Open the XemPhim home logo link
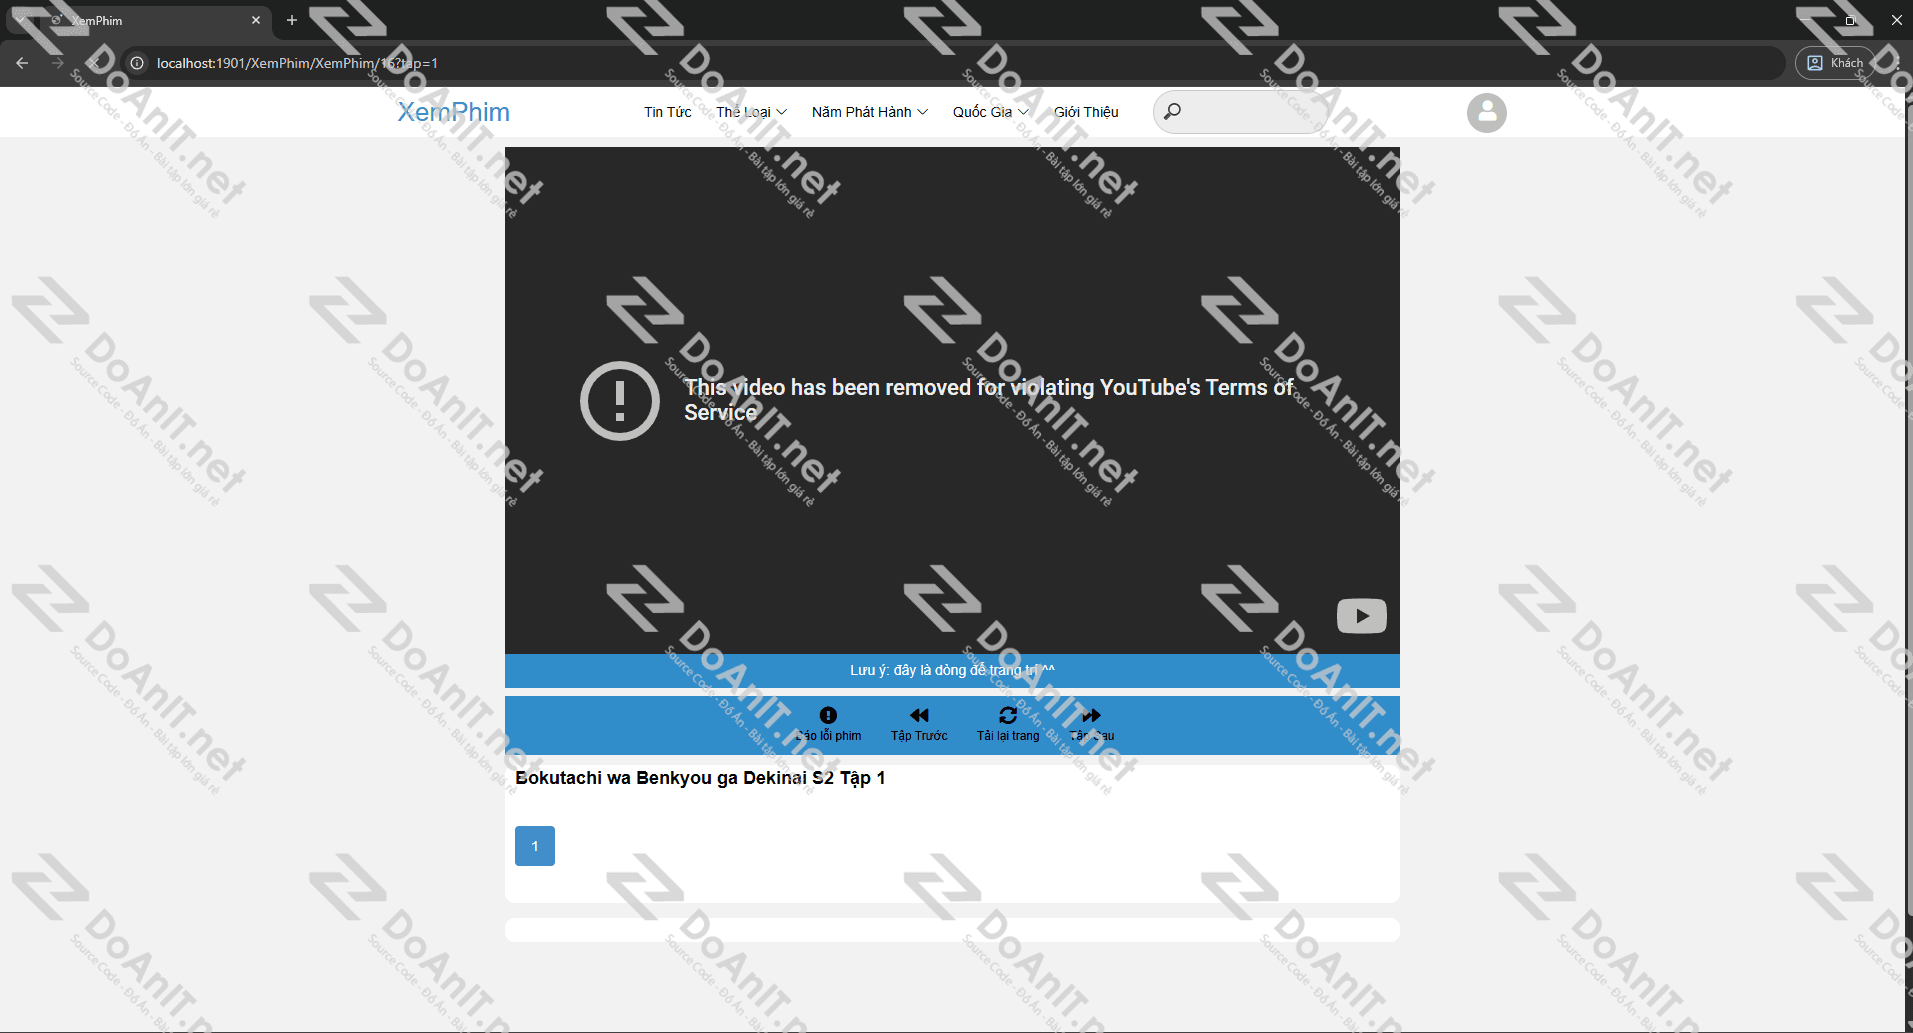Screen dimensions: 1913x1033 (453, 112)
